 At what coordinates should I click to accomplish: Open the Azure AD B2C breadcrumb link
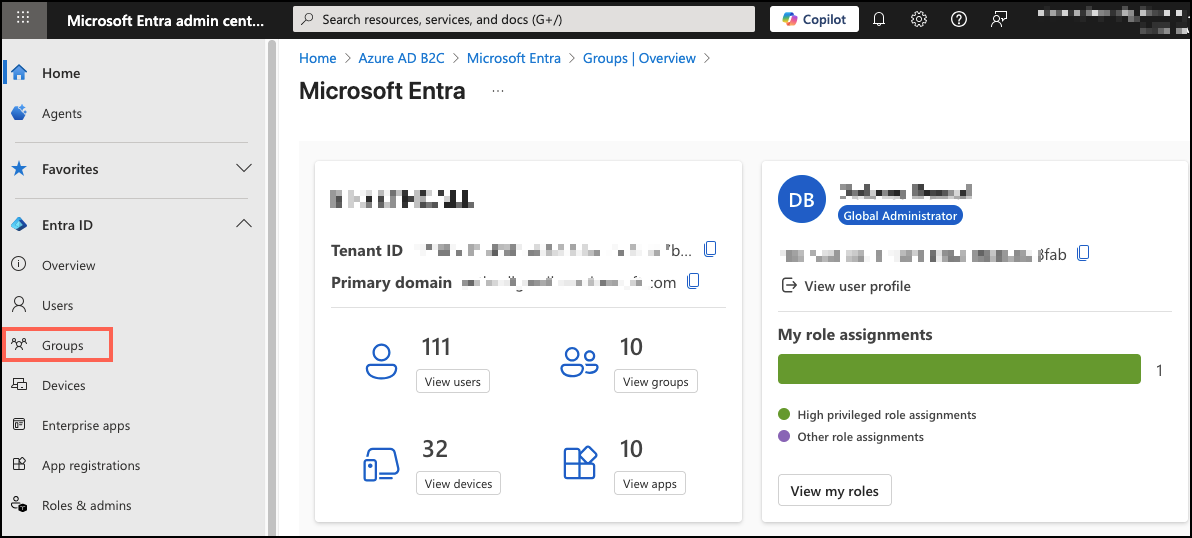click(401, 58)
